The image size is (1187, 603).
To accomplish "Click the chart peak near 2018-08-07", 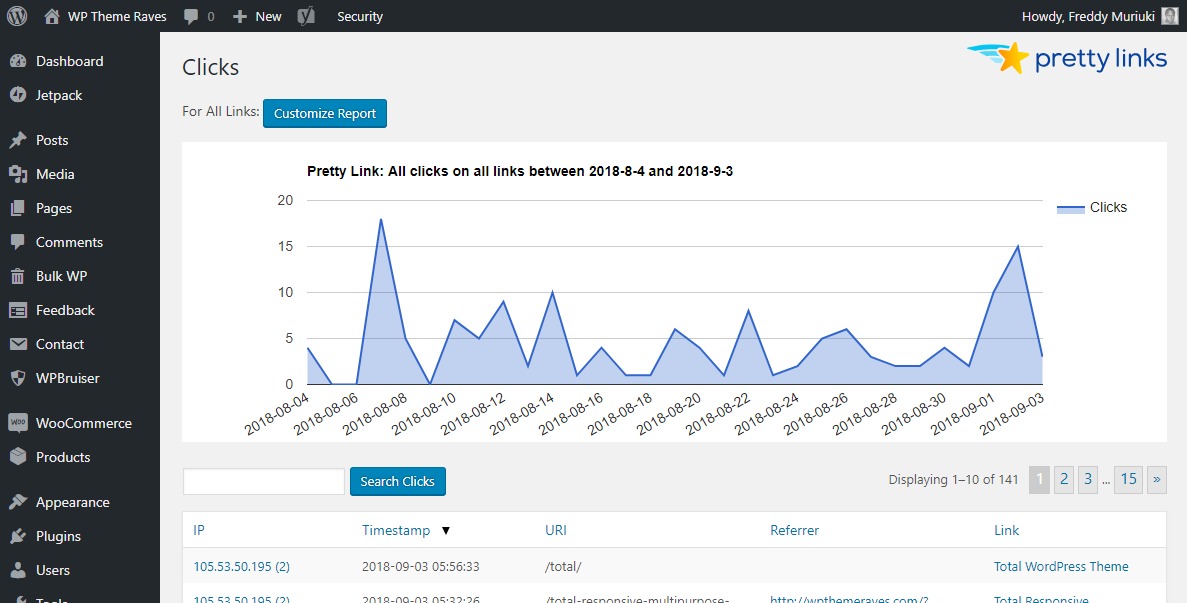I will pos(381,219).
